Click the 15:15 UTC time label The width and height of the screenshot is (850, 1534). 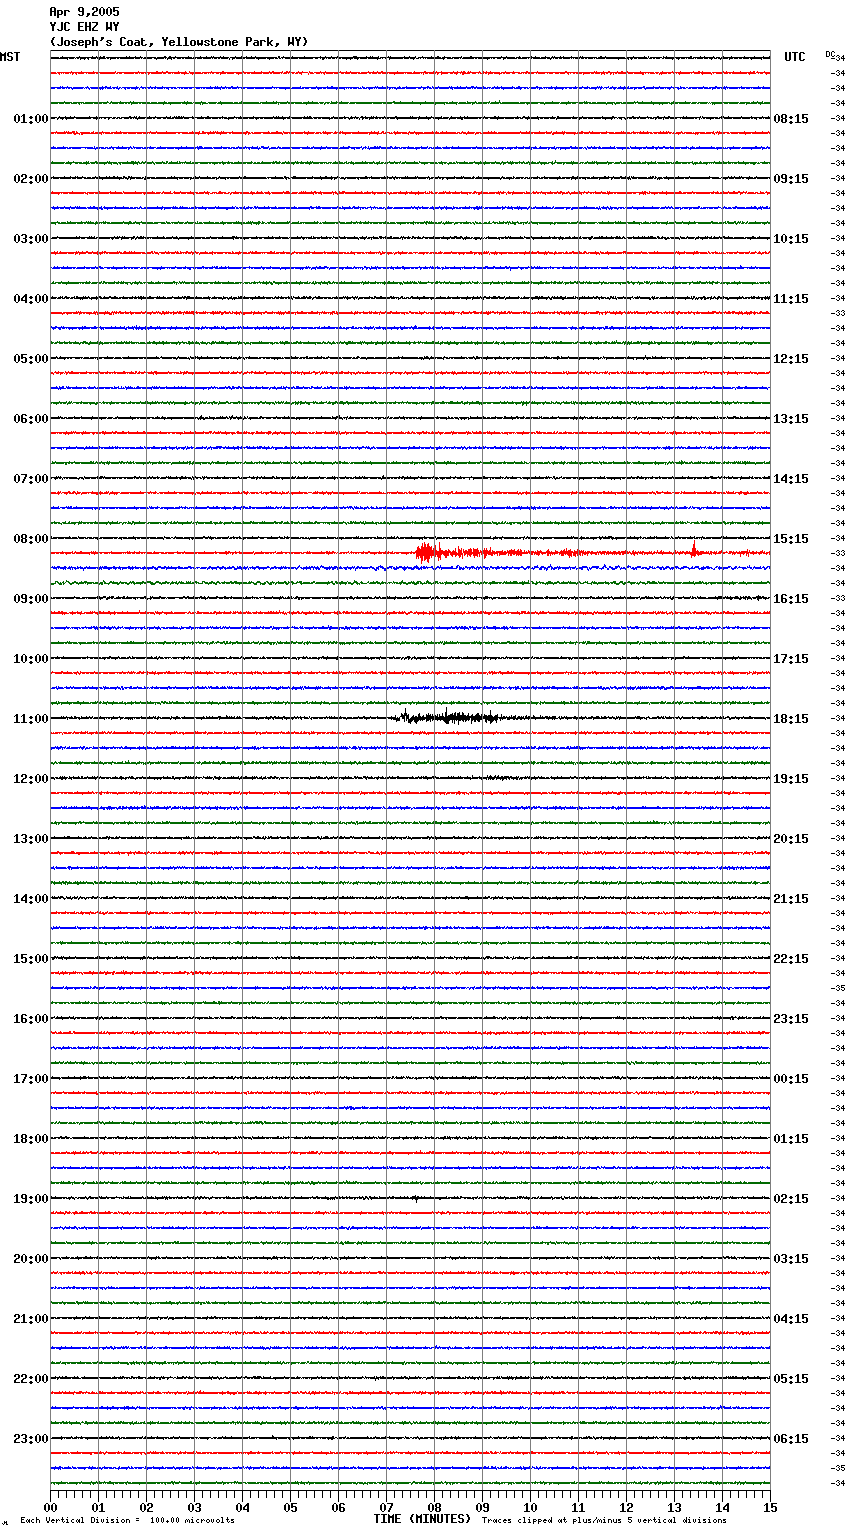point(791,539)
